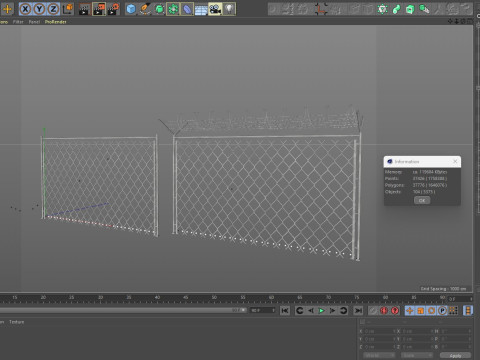Click the viewport rotate navigation icon
The image size is (480, 360).
coord(463,21)
